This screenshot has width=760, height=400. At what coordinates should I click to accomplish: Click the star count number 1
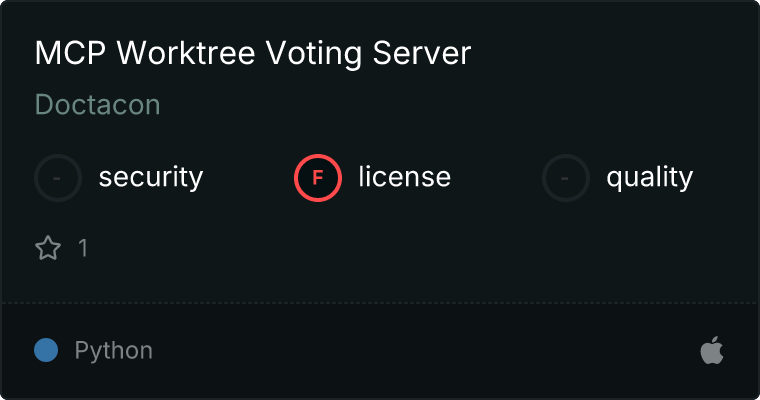(x=83, y=248)
